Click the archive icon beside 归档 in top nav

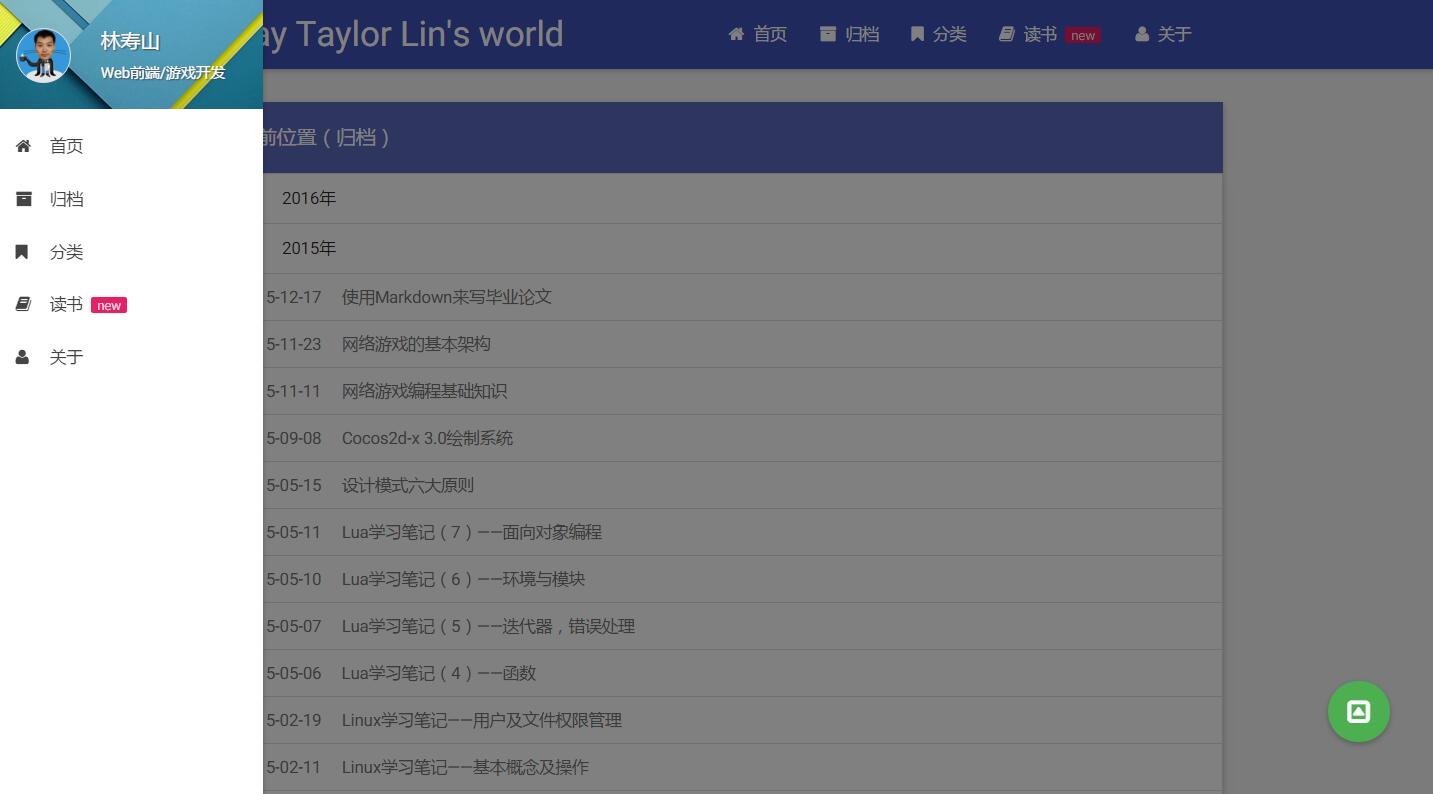point(826,33)
